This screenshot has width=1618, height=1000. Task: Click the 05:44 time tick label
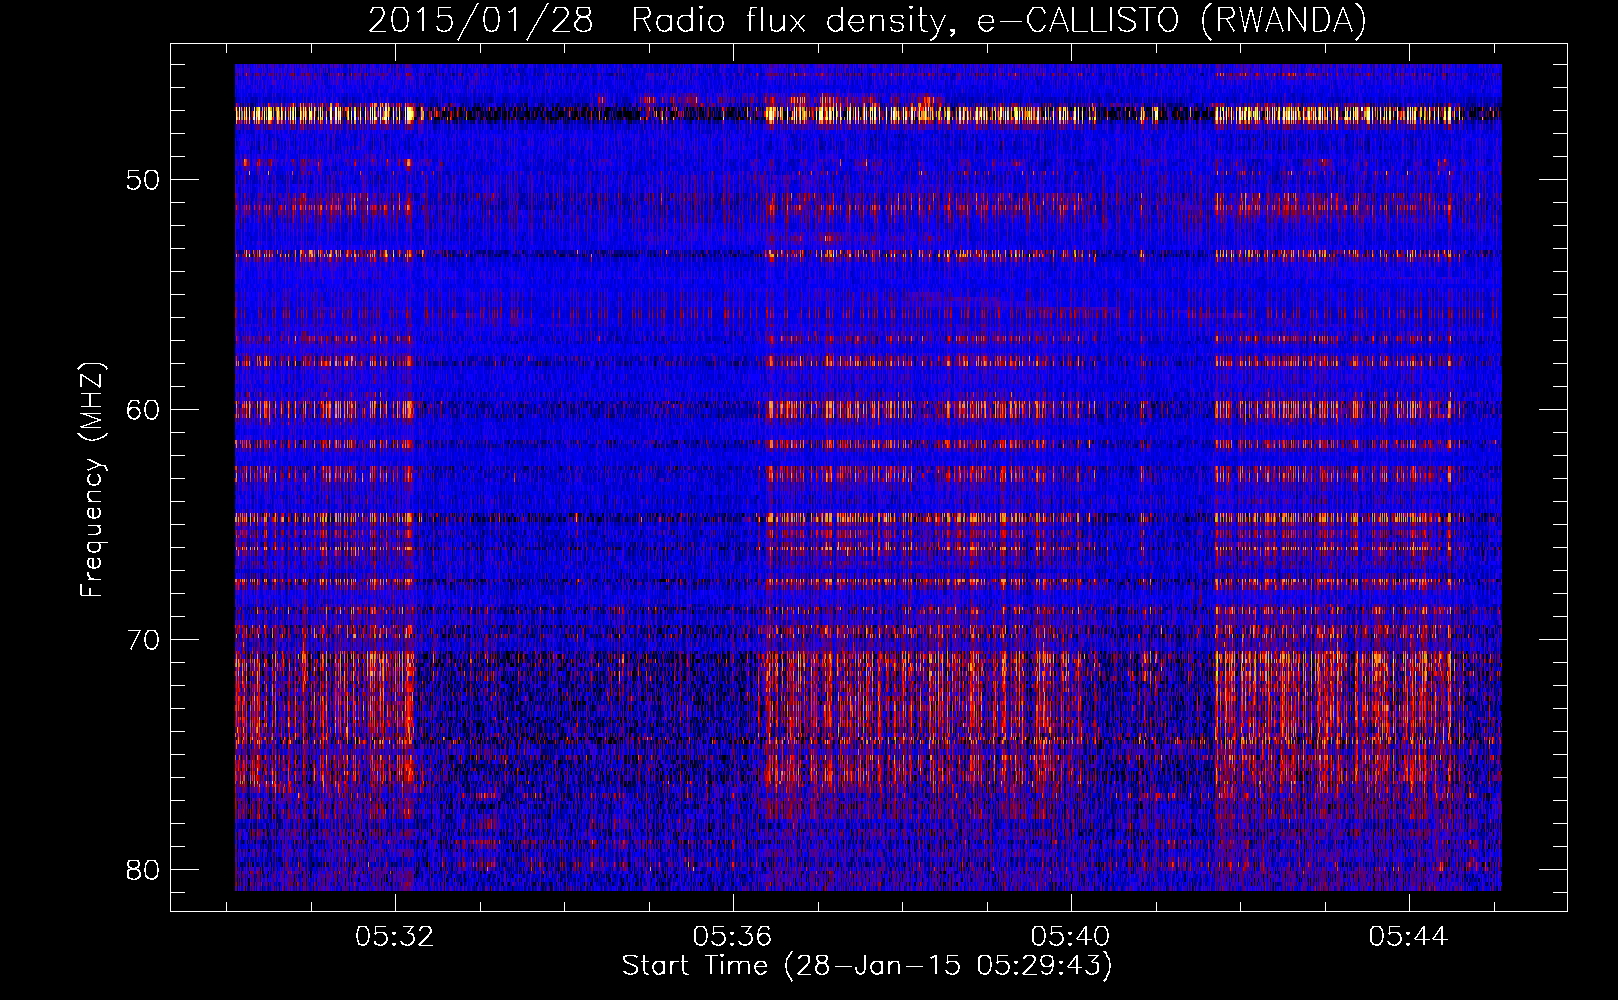click(1409, 937)
